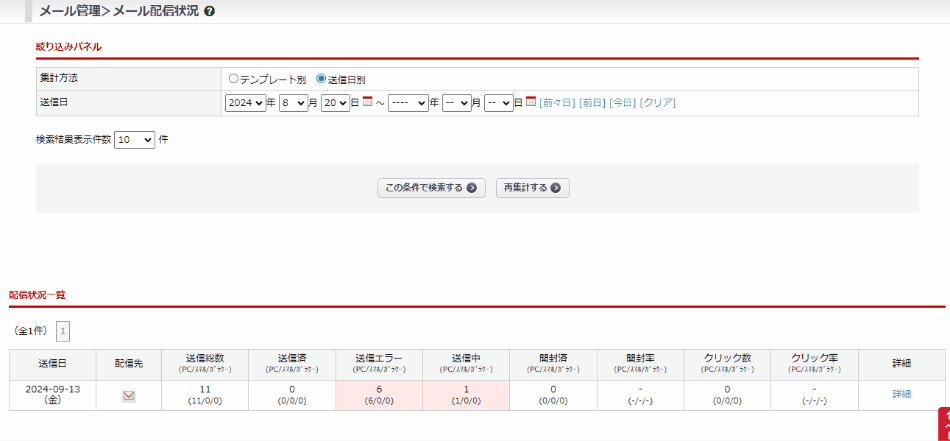This screenshot has width=950, height=441.
Task: Open calendar picker for end date
Action: 531,102
